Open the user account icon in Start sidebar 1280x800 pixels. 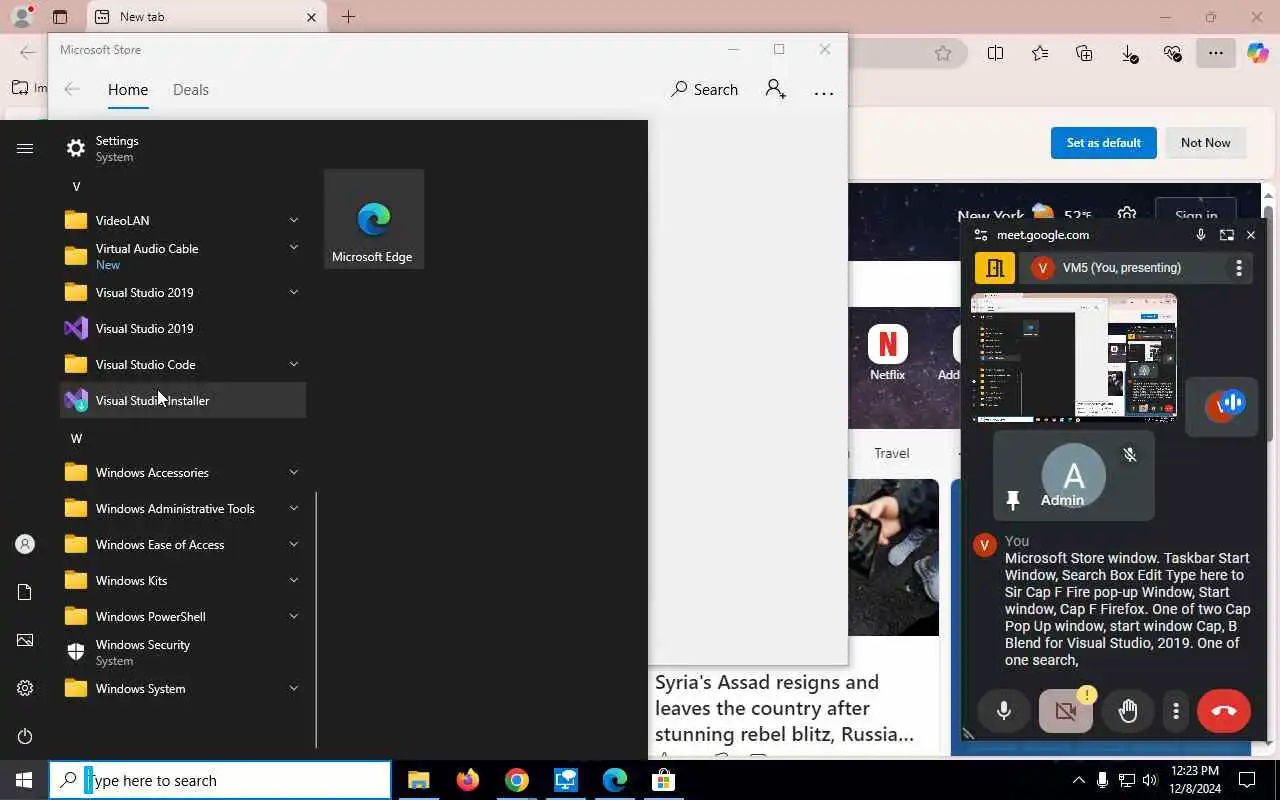pyautogui.click(x=25, y=544)
